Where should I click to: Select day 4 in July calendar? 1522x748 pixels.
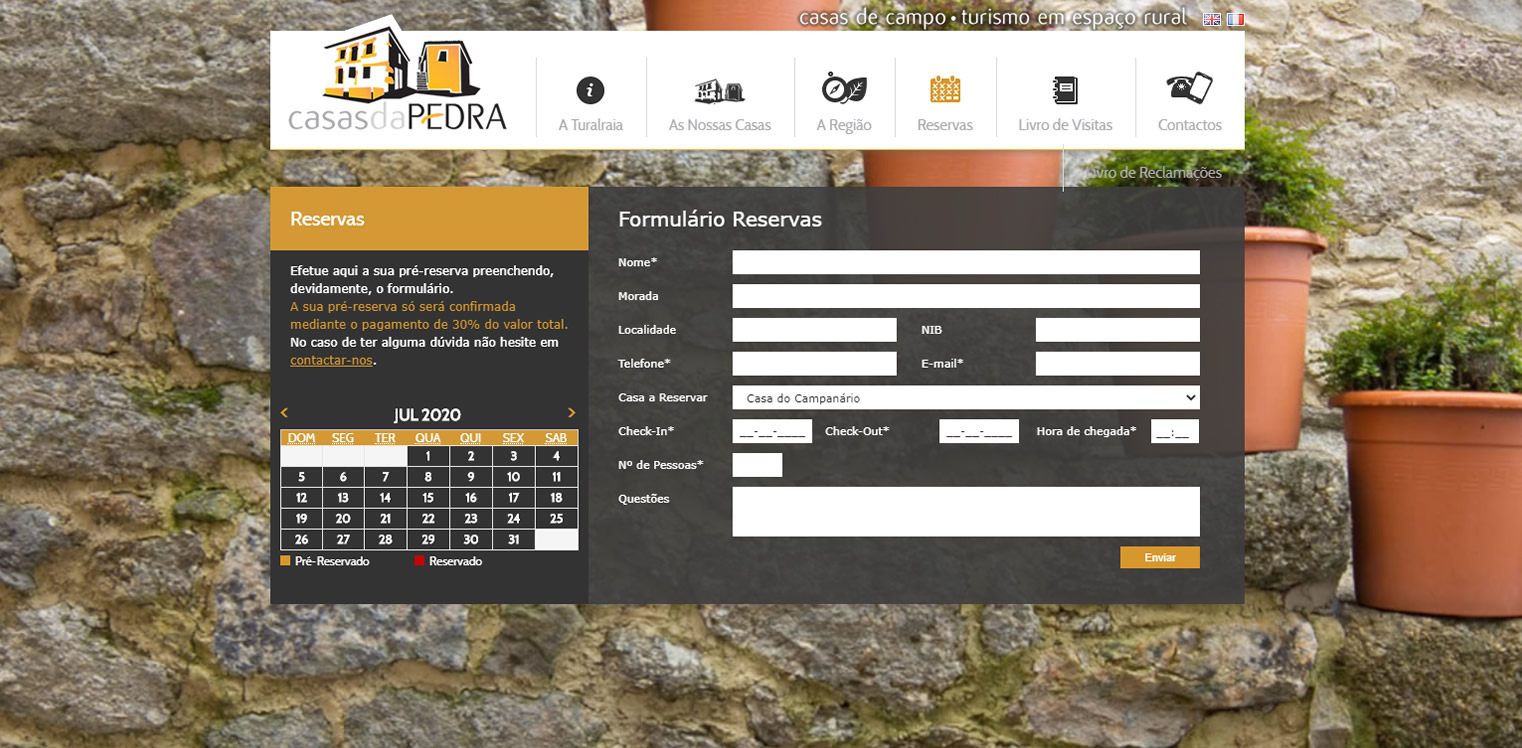click(557, 456)
